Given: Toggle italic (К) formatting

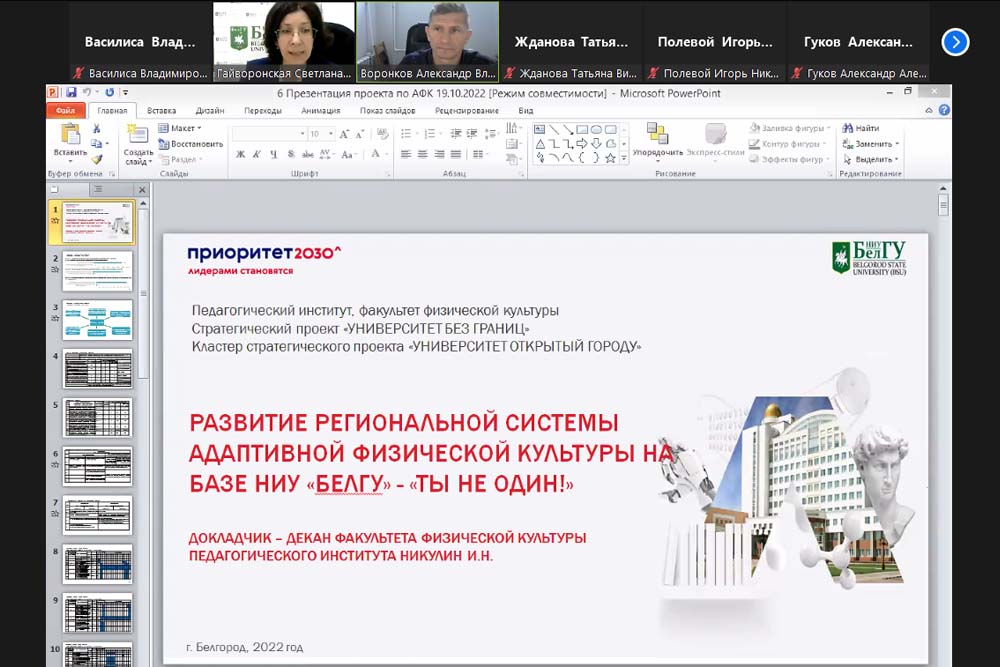Looking at the screenshot, I should coord(257,154).
